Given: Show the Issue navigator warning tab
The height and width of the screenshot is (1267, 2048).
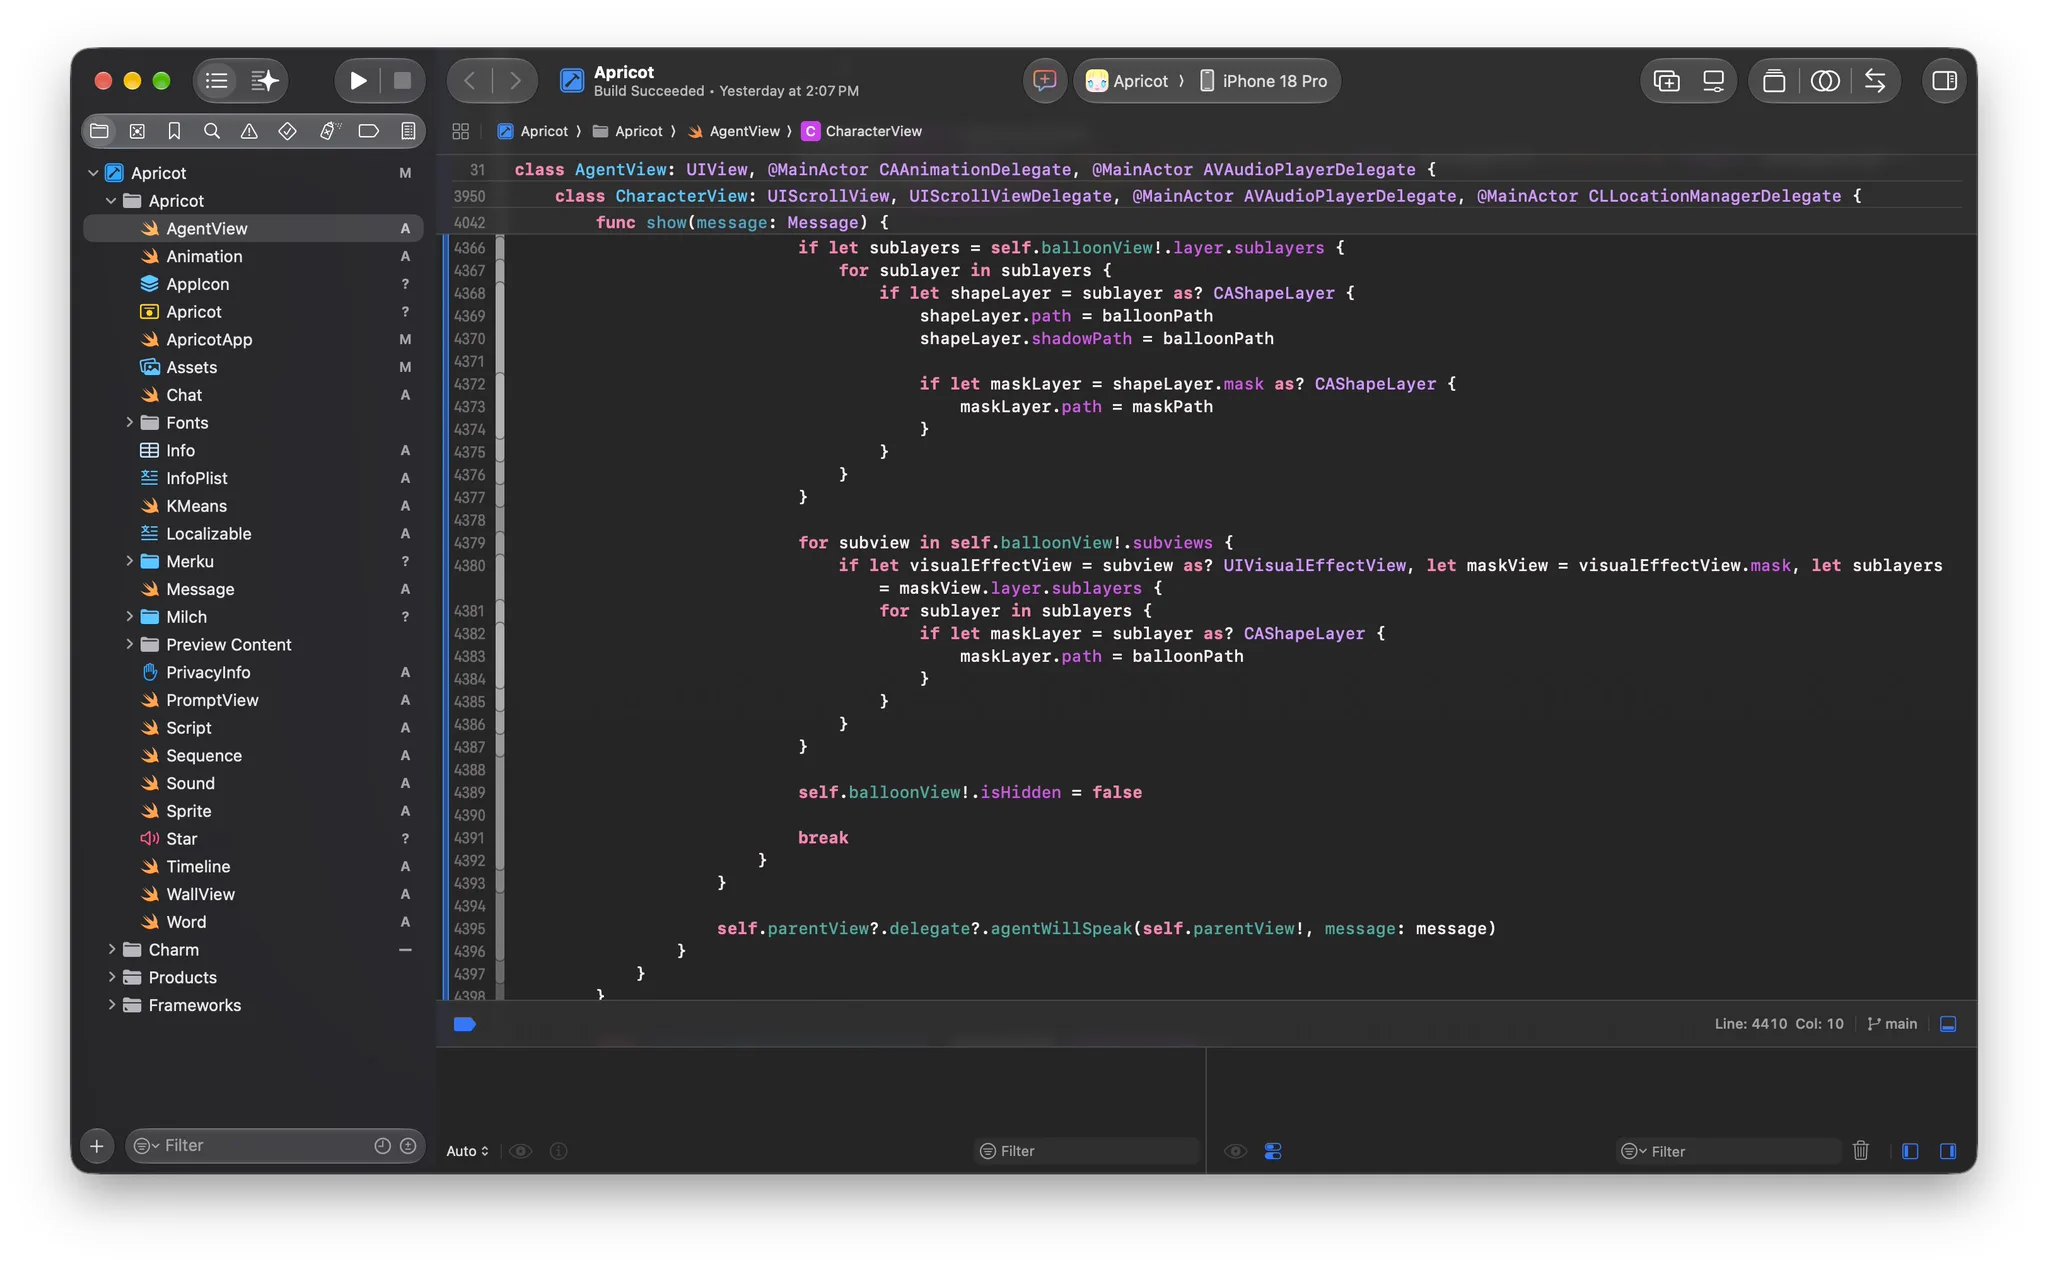Looking at the screenshot, I should [249, 131].
